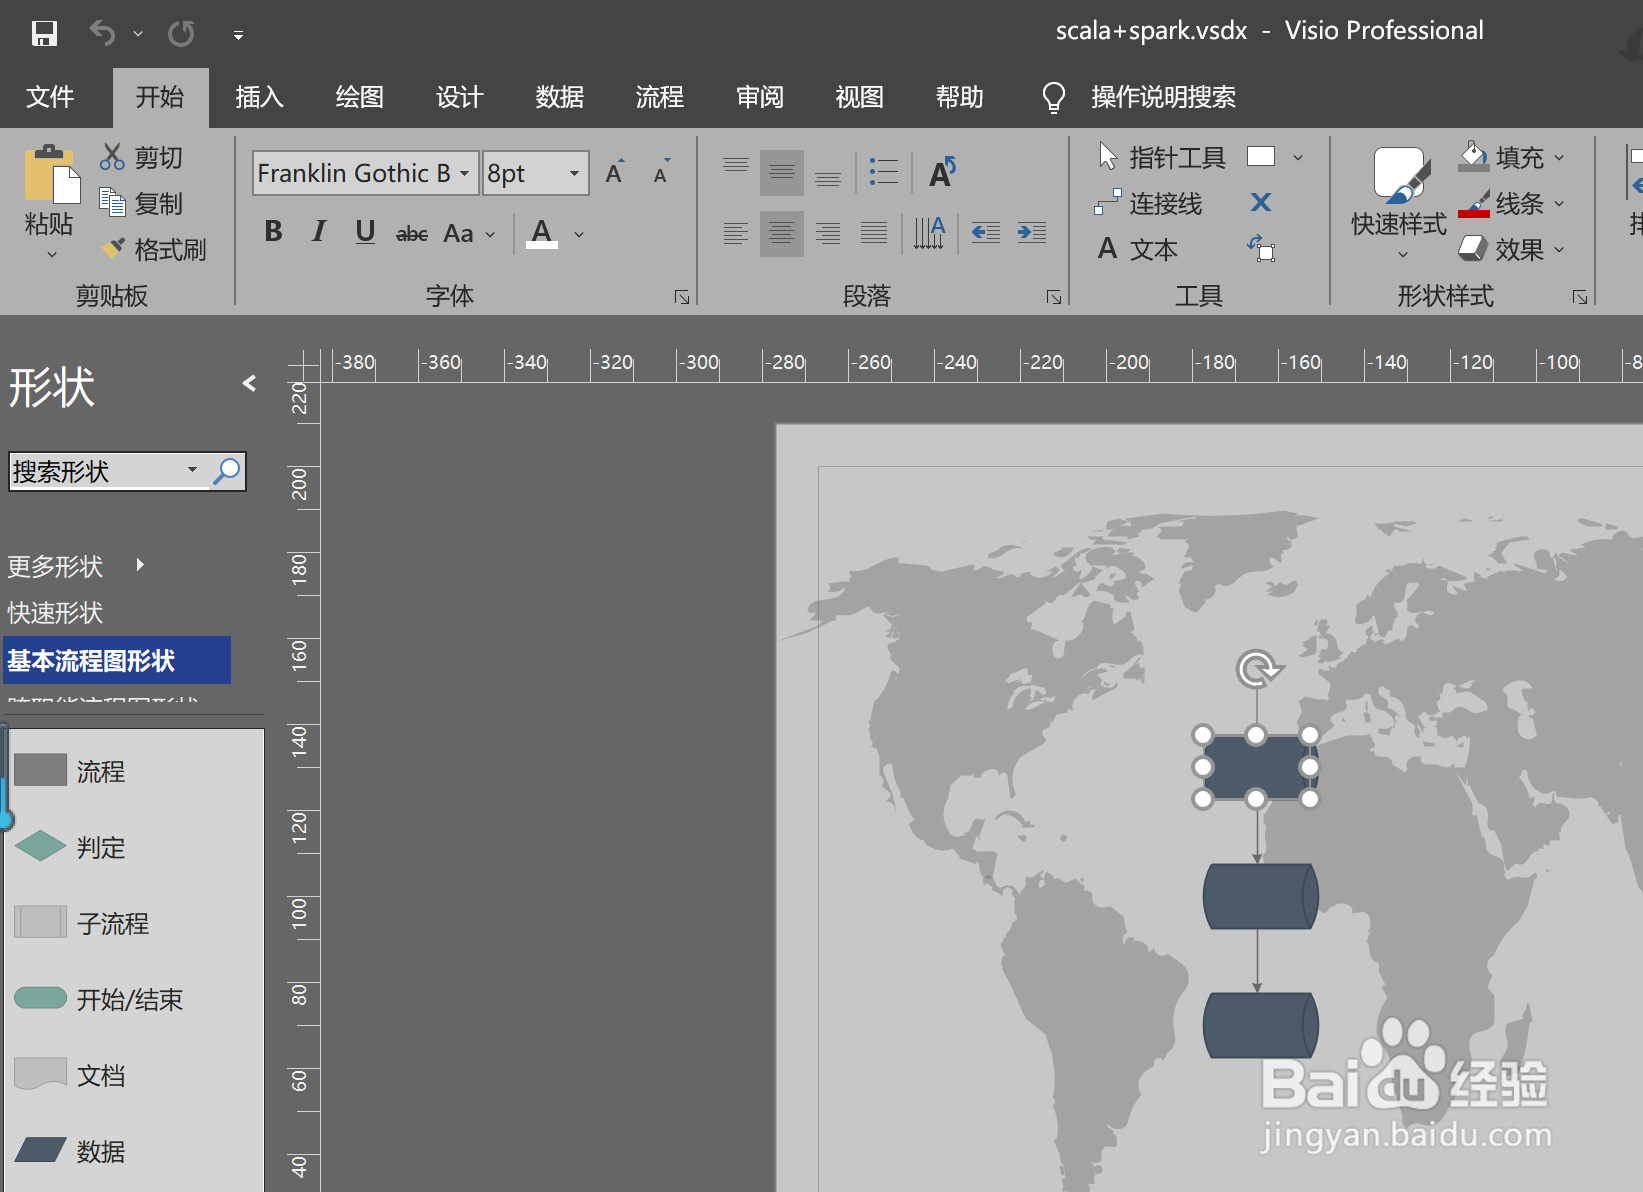Click the text direction icon
This screenshot has width=1643, height=1192.
929,234
